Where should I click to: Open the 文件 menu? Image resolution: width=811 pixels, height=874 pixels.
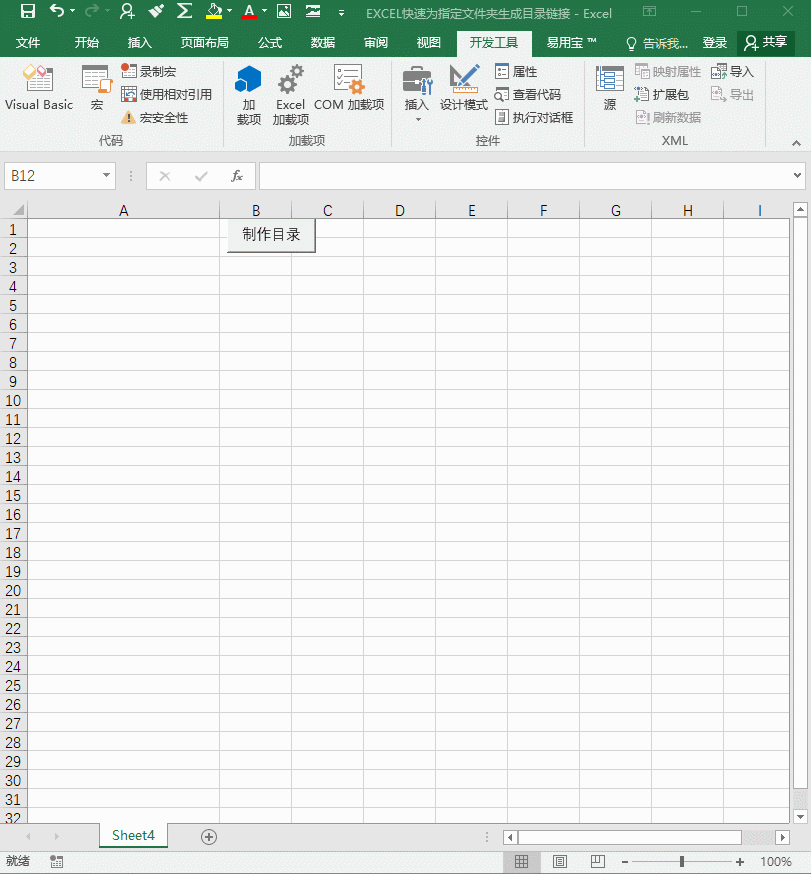tap(28, 42)
